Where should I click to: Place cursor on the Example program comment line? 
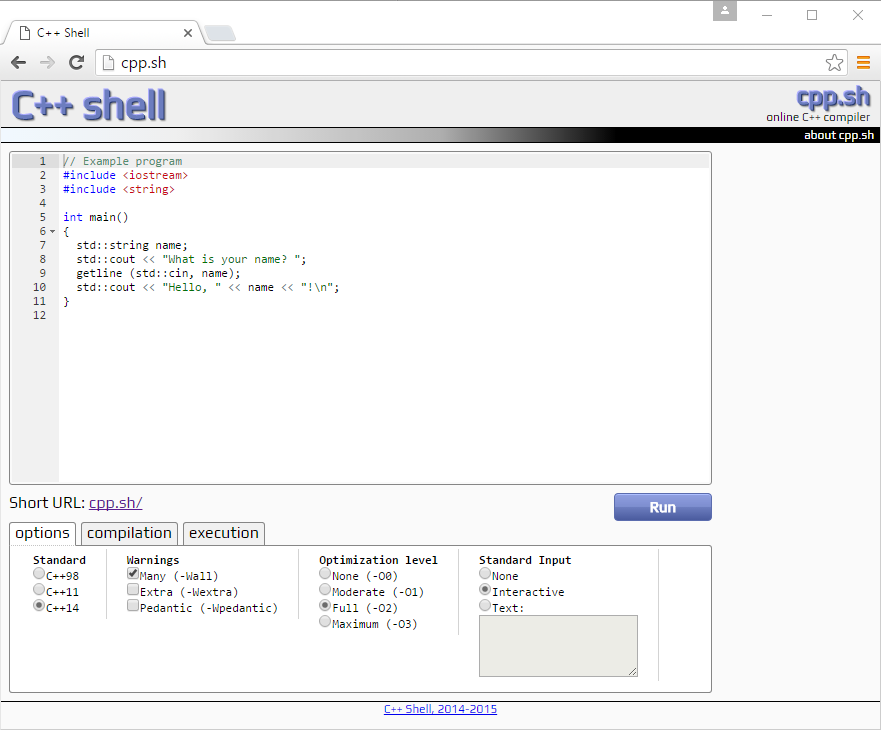tap(122, 161)
